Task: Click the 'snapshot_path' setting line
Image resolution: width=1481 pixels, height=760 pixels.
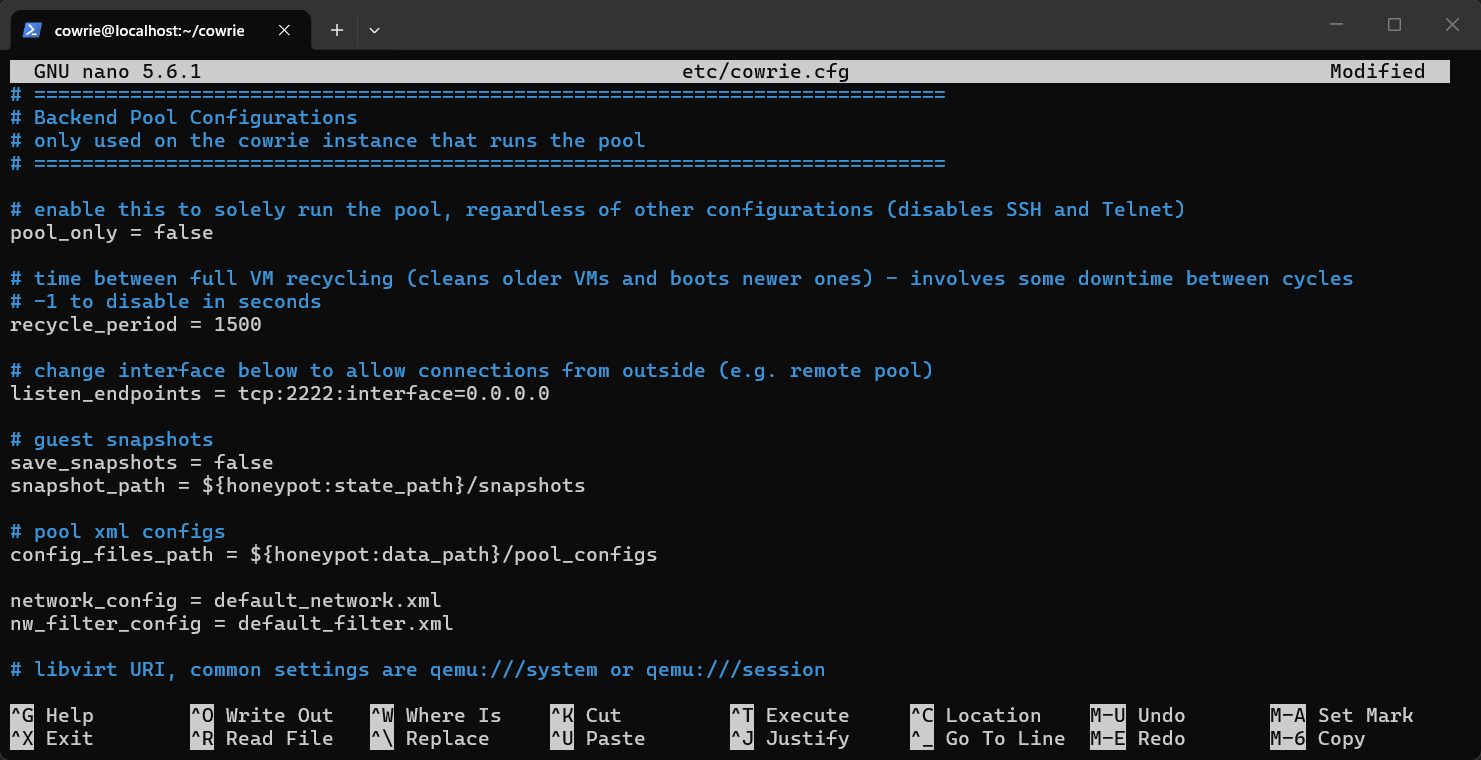Action: (x=298, y=486)
